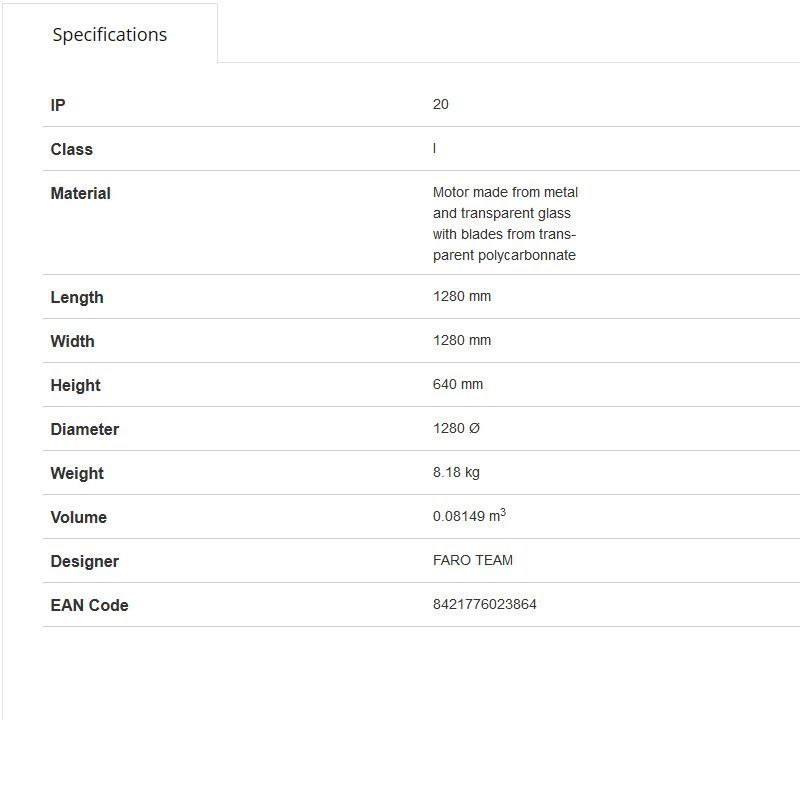Click the Length row label

[x=77, y=297]
